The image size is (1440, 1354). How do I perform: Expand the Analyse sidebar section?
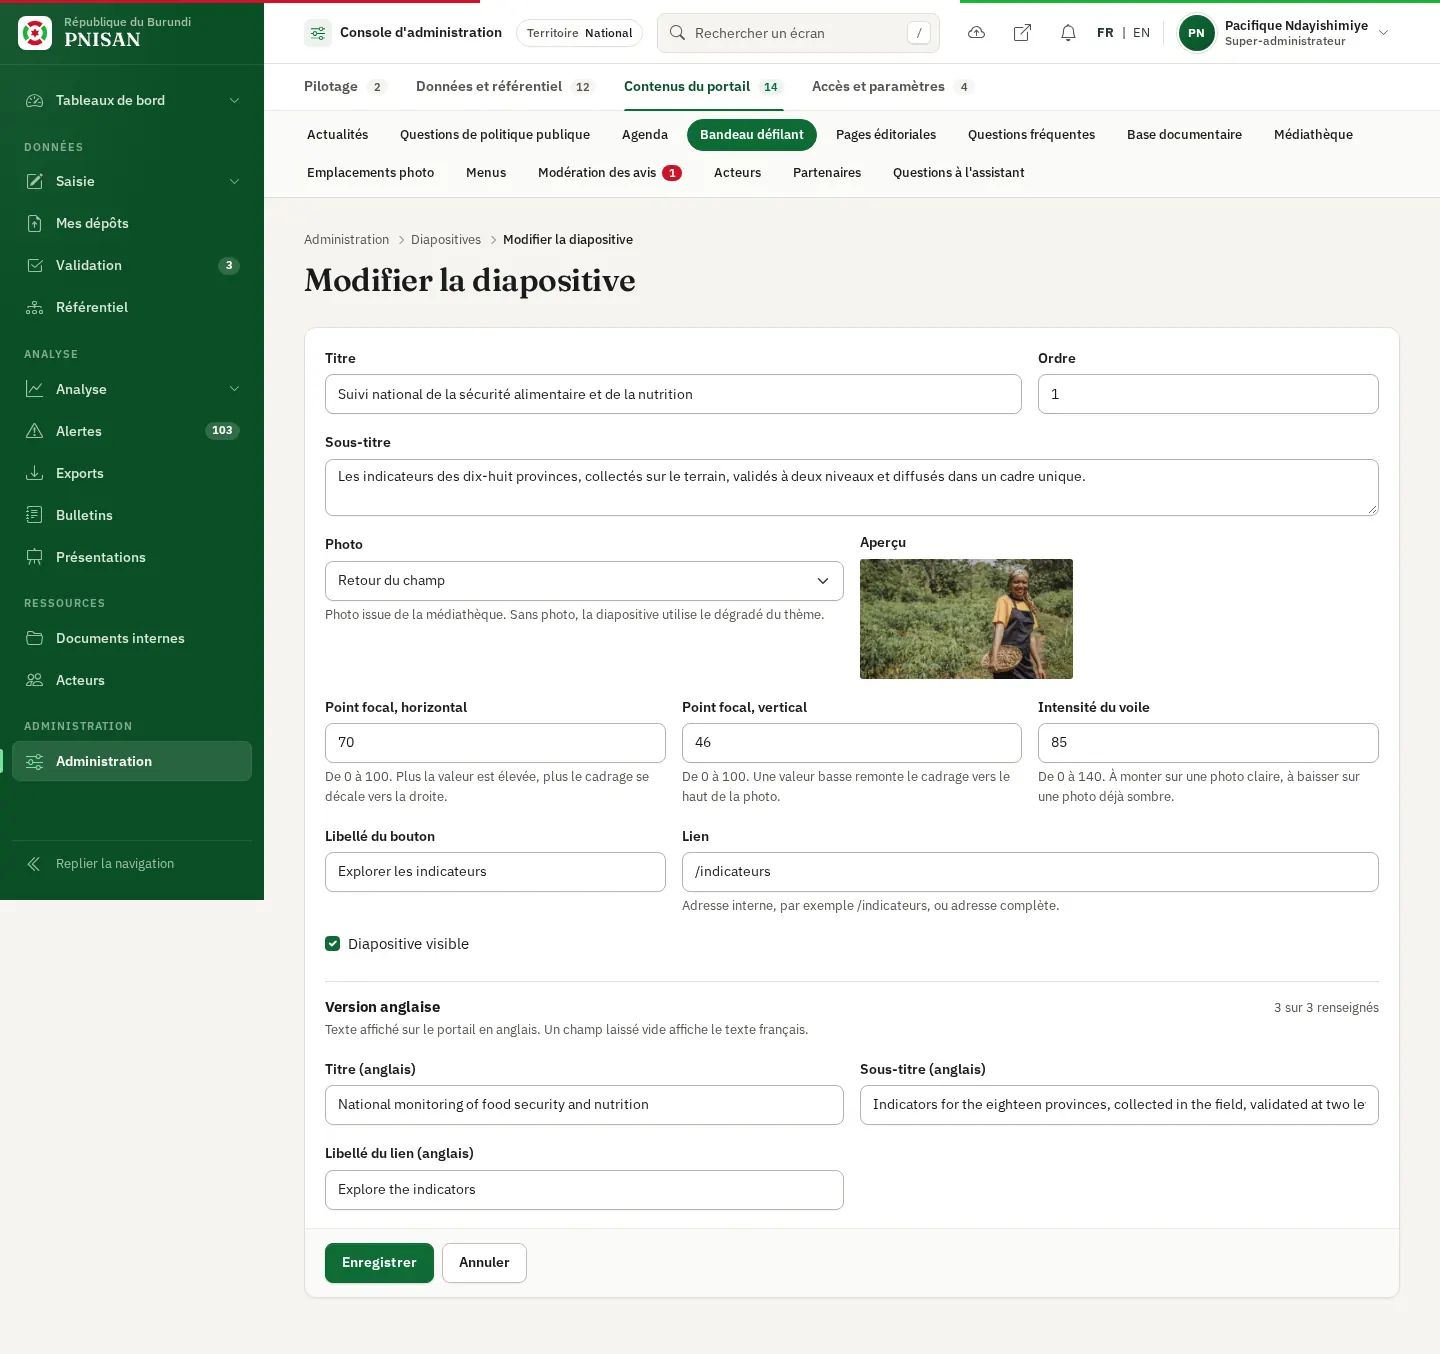pos(132,389)
